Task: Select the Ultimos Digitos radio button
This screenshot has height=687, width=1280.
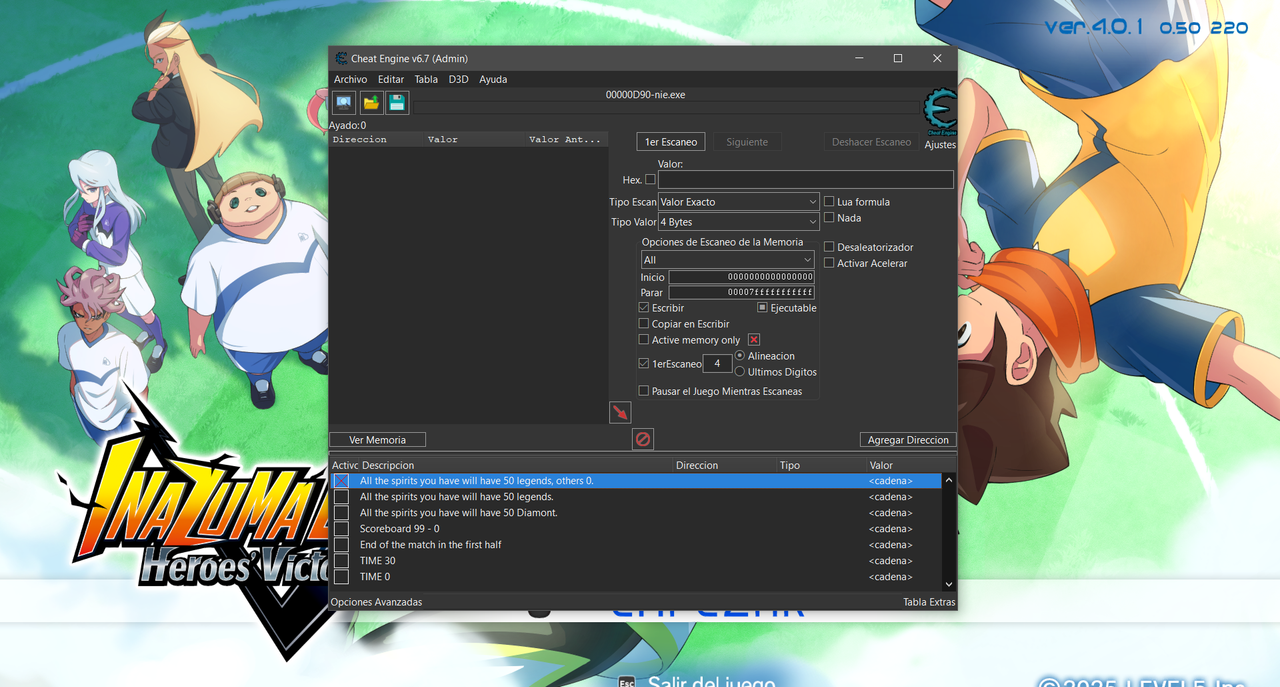Action: pyautogui.click(x=740, y=372)
